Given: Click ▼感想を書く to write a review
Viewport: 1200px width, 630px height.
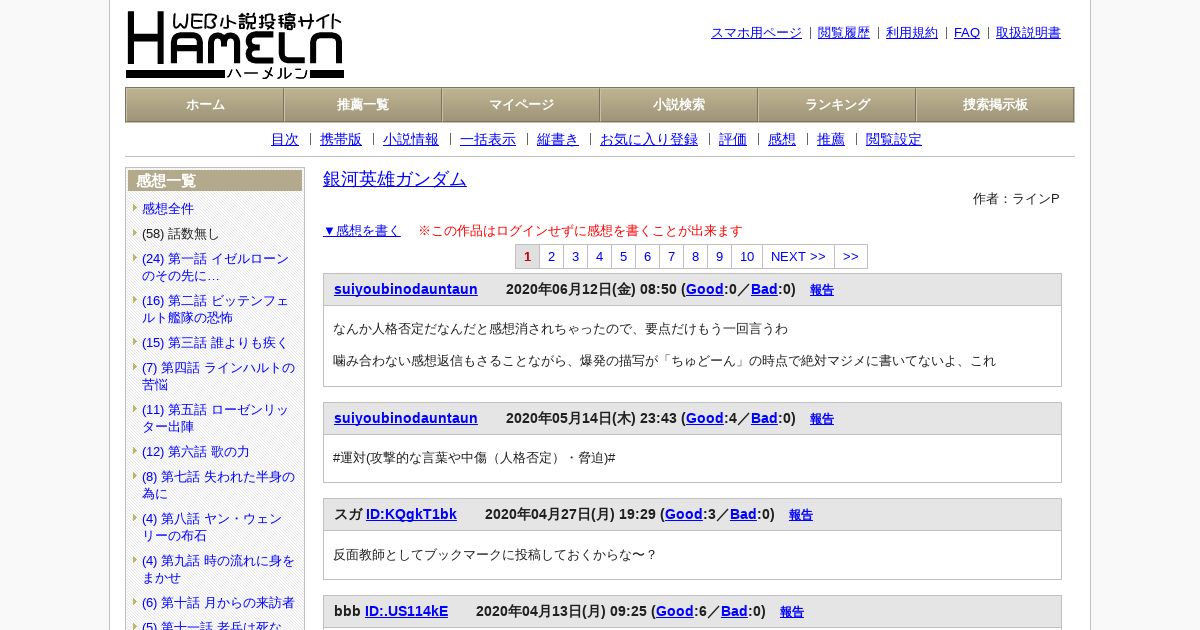Looking at the screenshot, I should coord(362,230).
